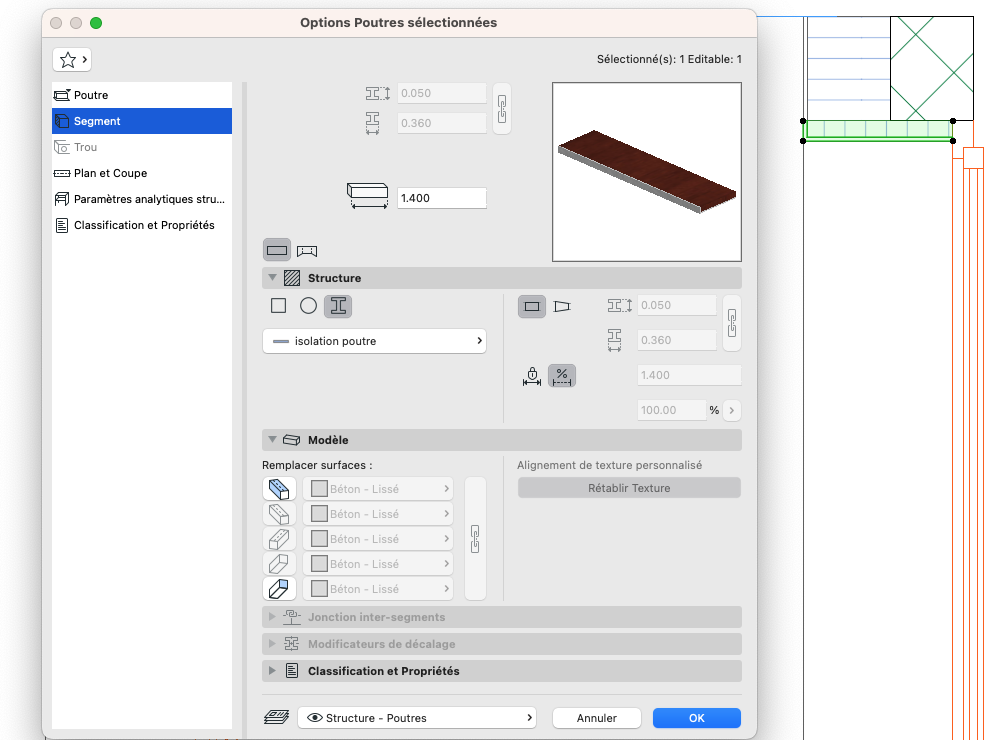Expand Modificateurs de décalage section

(272, 644)
